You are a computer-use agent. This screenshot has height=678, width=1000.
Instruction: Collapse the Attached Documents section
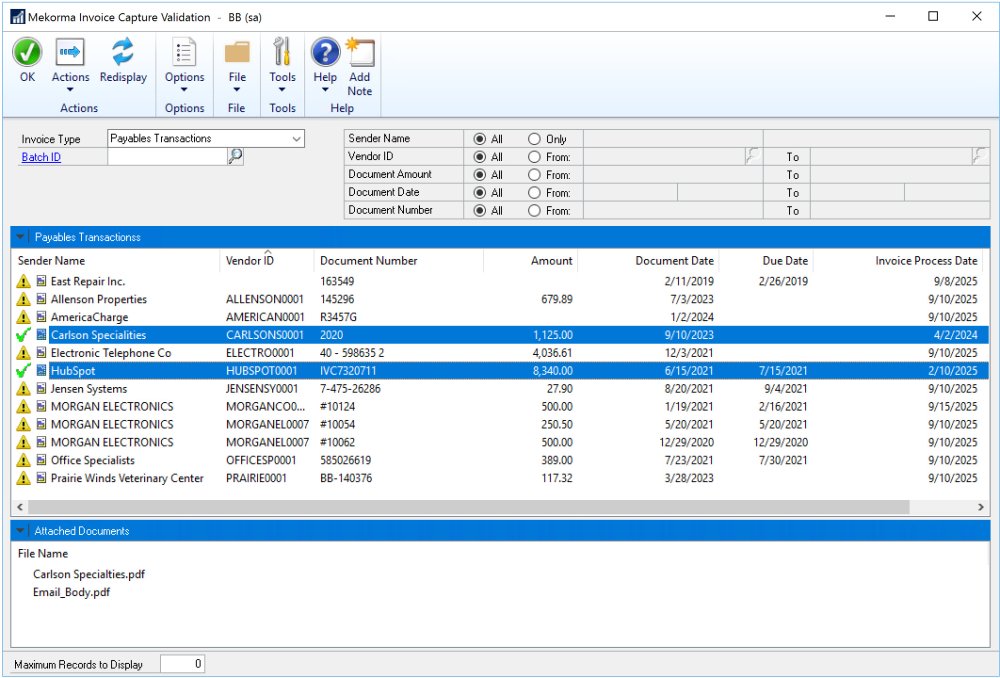21,531
